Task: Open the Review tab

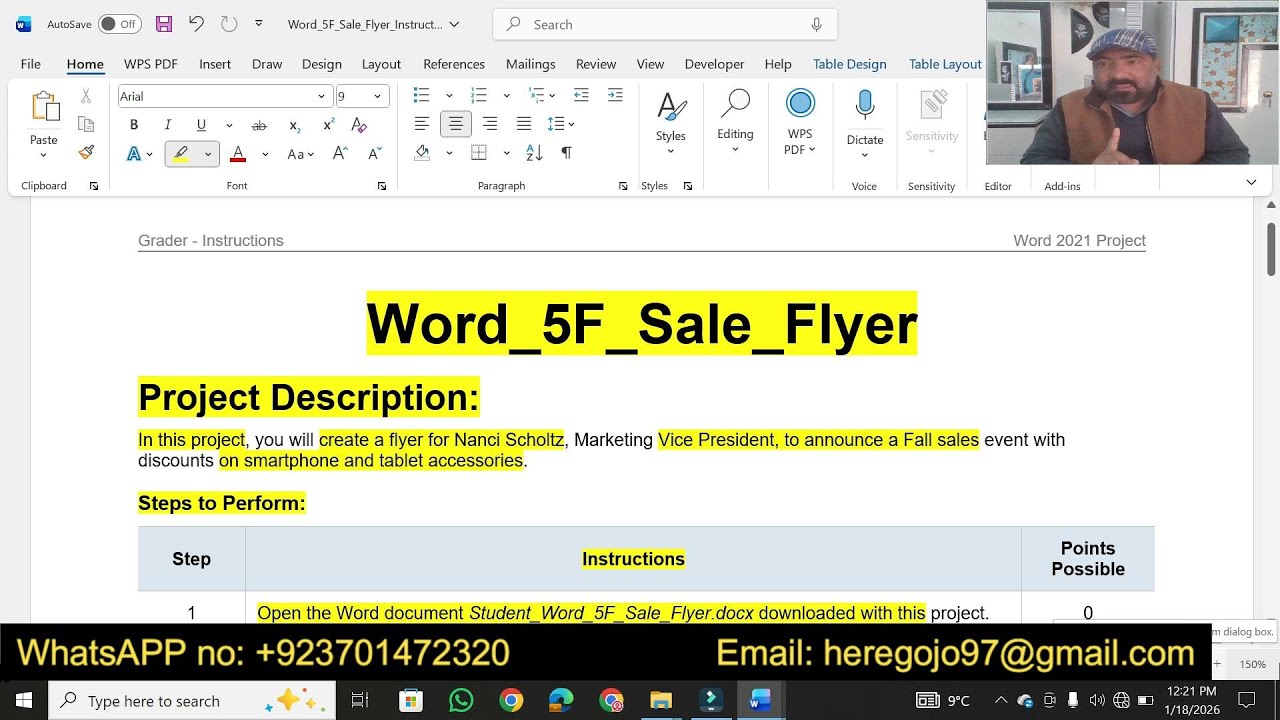Action: [x=596, y=64]
